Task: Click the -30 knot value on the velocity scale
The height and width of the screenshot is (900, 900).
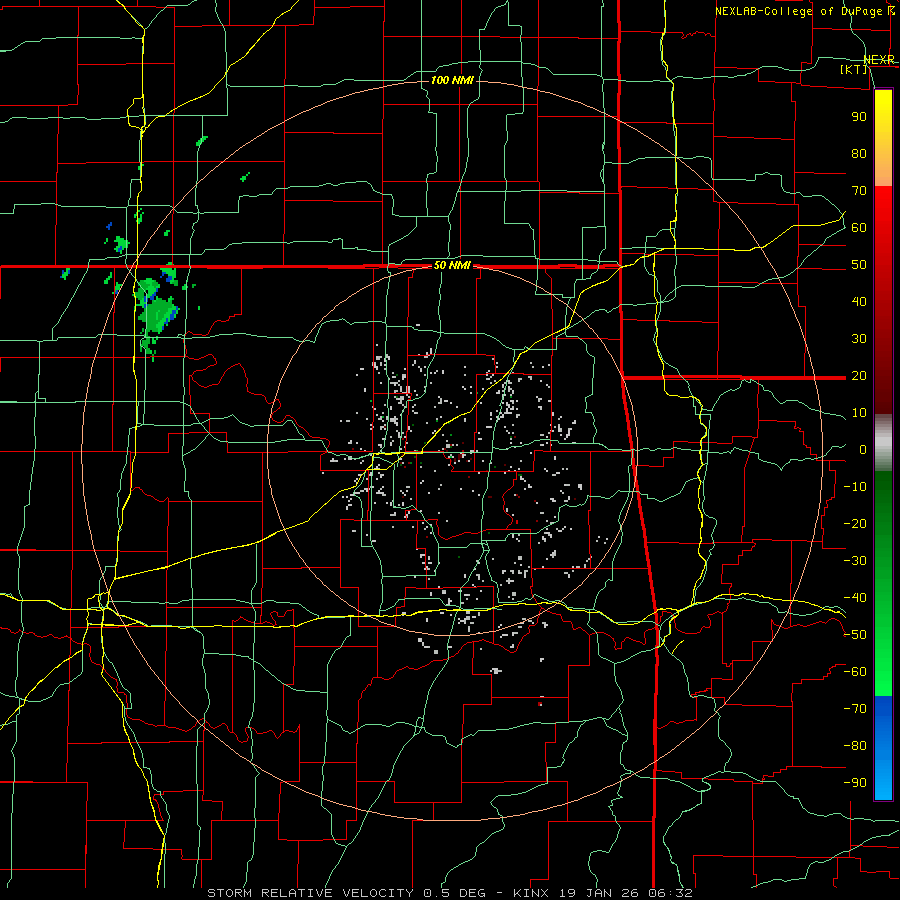Action: [855, 561]
